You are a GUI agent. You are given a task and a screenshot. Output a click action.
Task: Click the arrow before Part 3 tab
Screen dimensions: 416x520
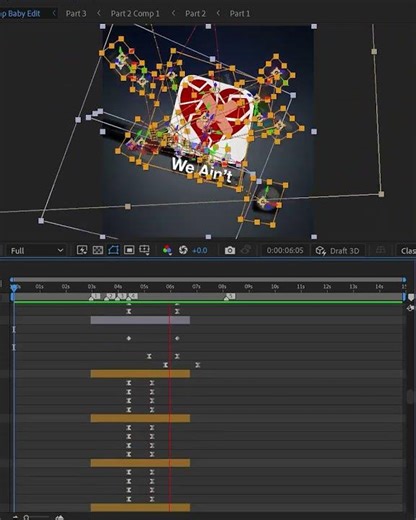(x=54, y=13)
